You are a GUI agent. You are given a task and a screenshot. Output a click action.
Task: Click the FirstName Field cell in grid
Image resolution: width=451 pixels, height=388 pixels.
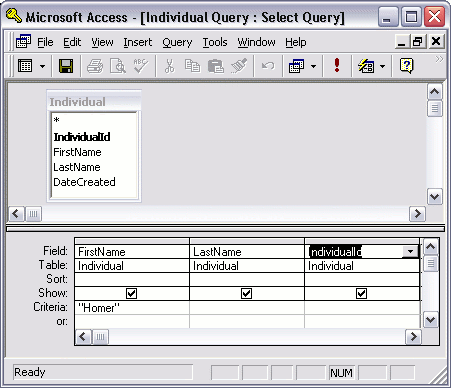132,252
